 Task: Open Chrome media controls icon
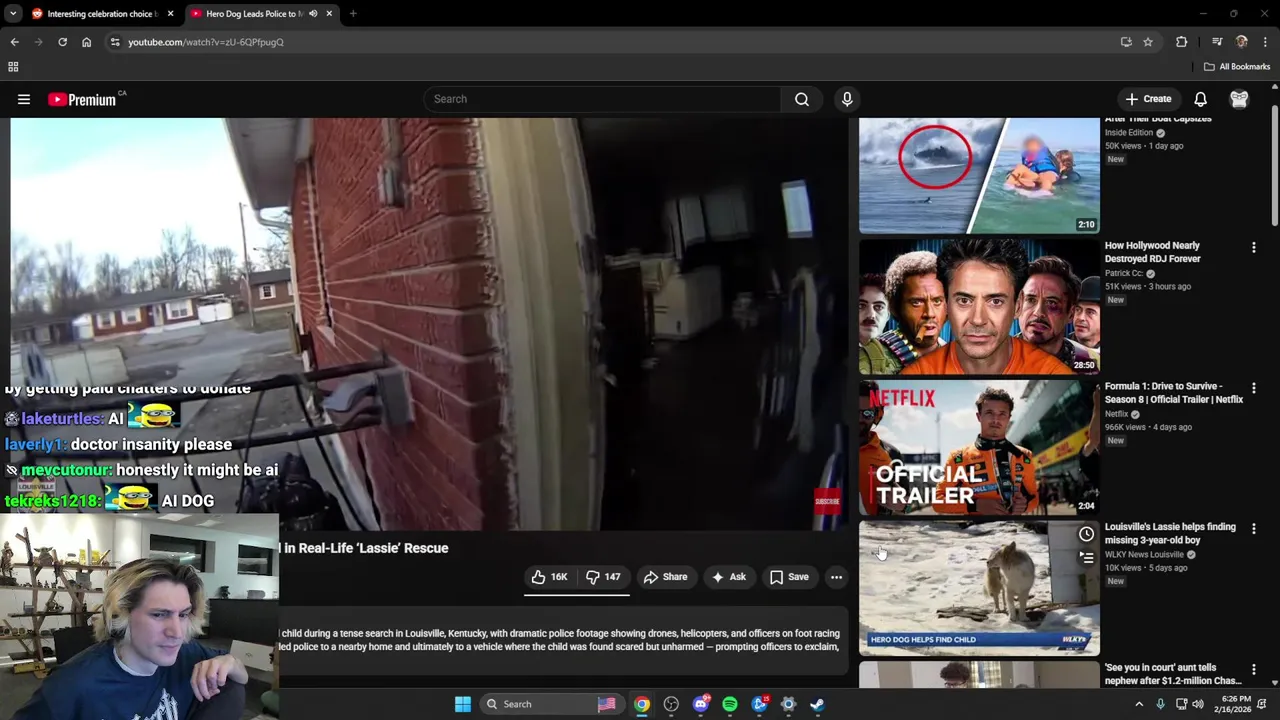pyautogui.click(x=1217, y=42)
